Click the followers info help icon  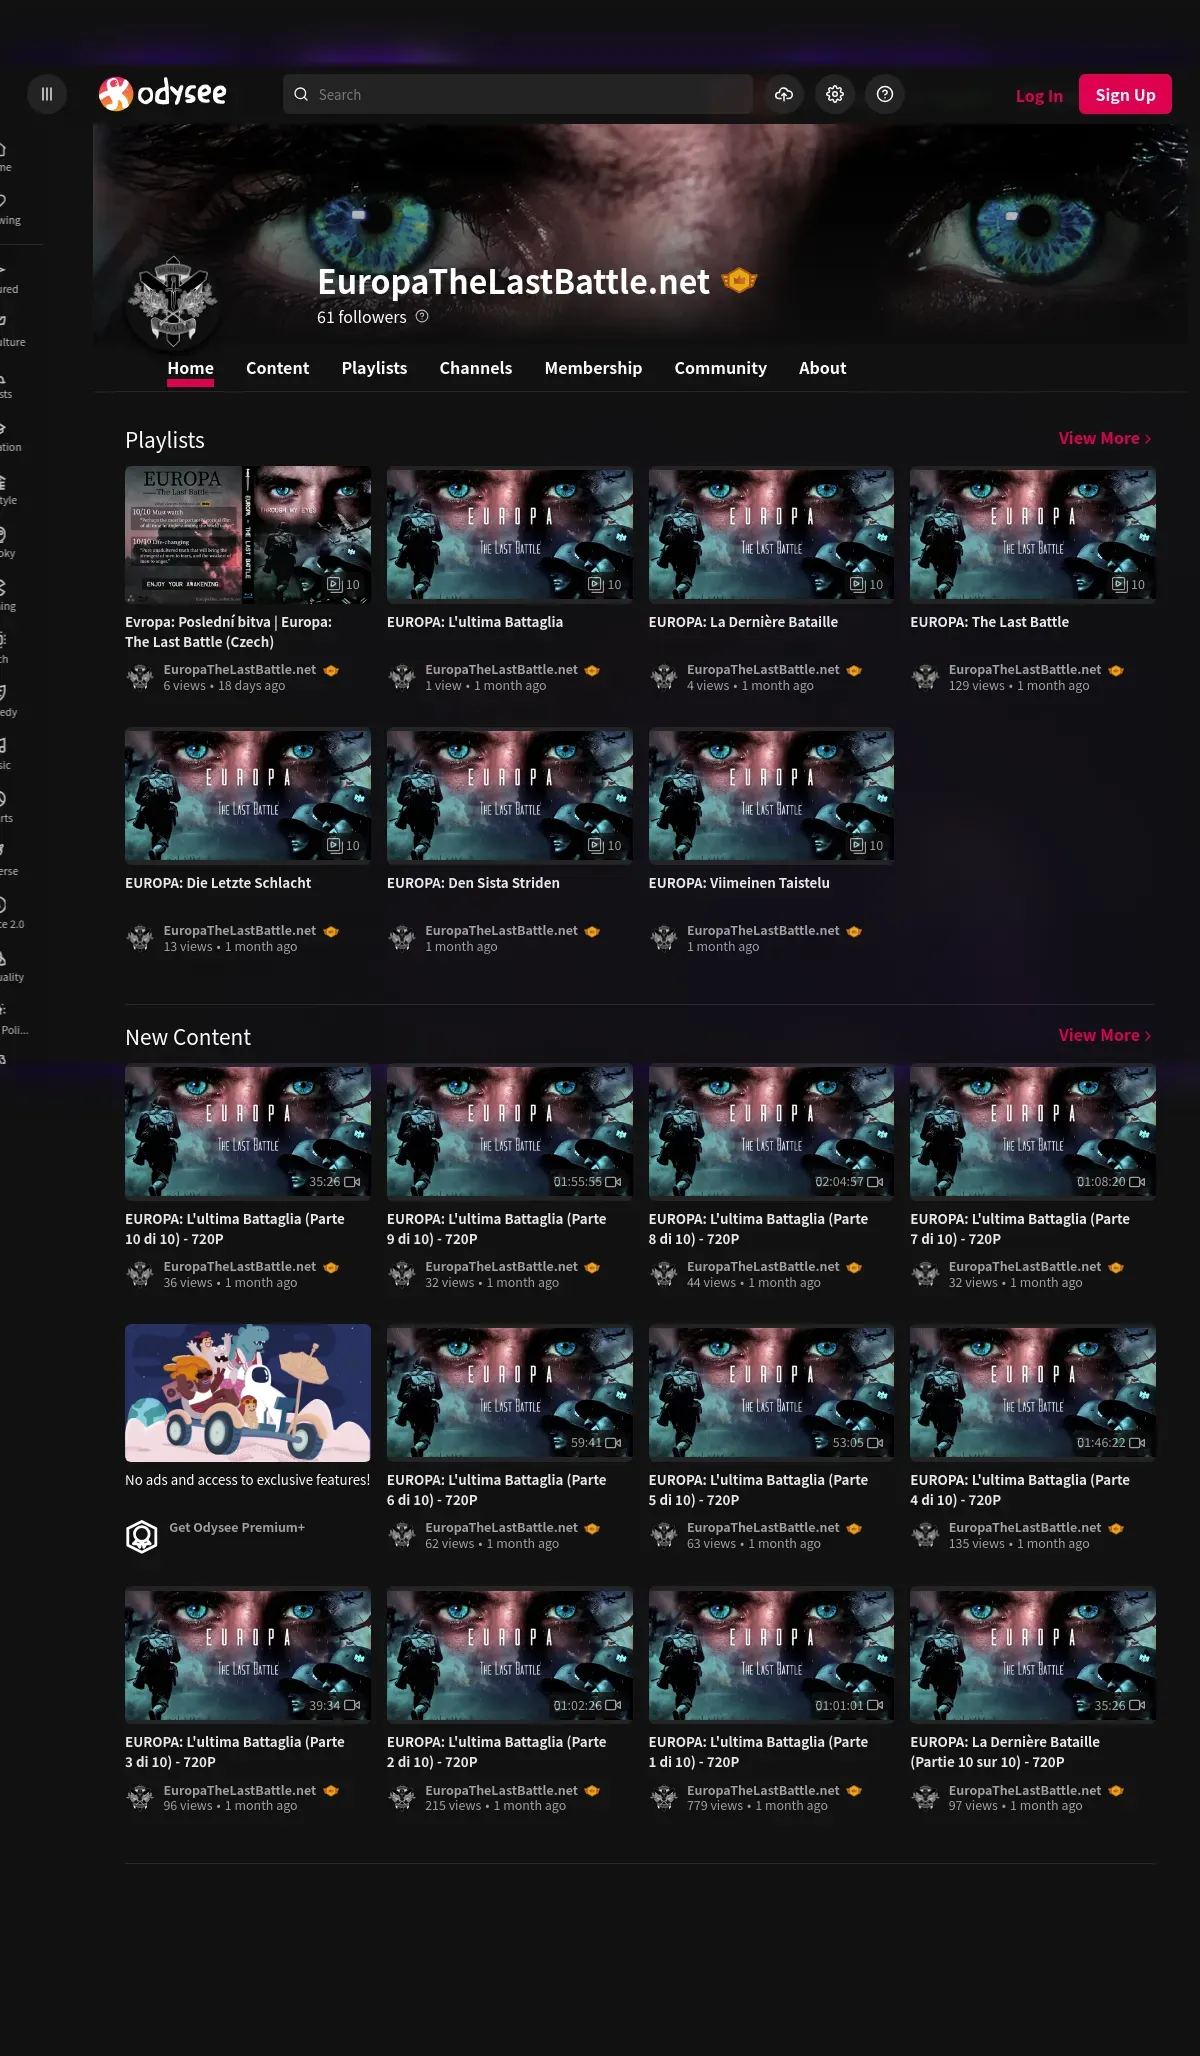pyautogui.click(x=422, y=316)
